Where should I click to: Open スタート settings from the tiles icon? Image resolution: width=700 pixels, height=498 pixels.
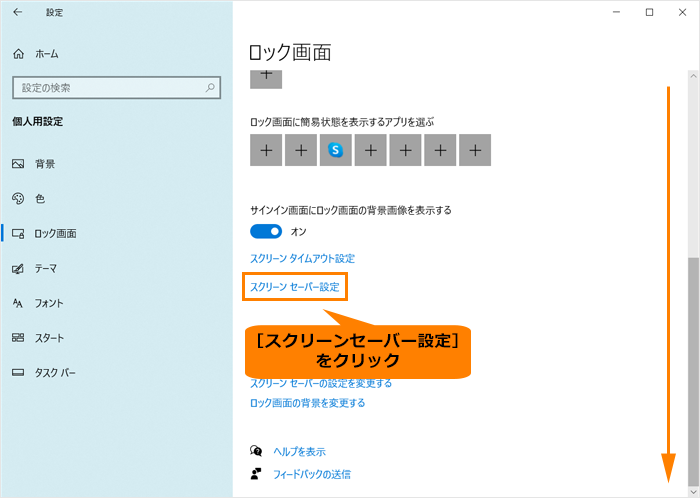click(x=18, y=338)
